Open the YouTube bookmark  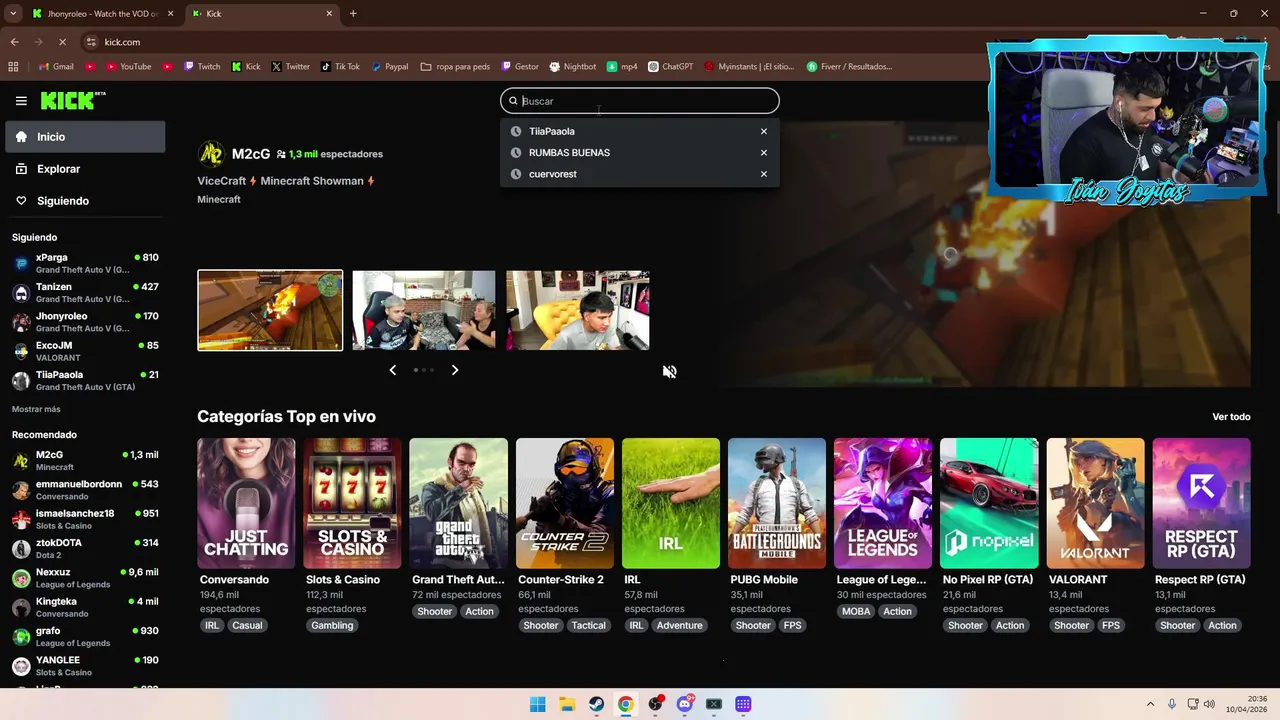pos(128,67)
